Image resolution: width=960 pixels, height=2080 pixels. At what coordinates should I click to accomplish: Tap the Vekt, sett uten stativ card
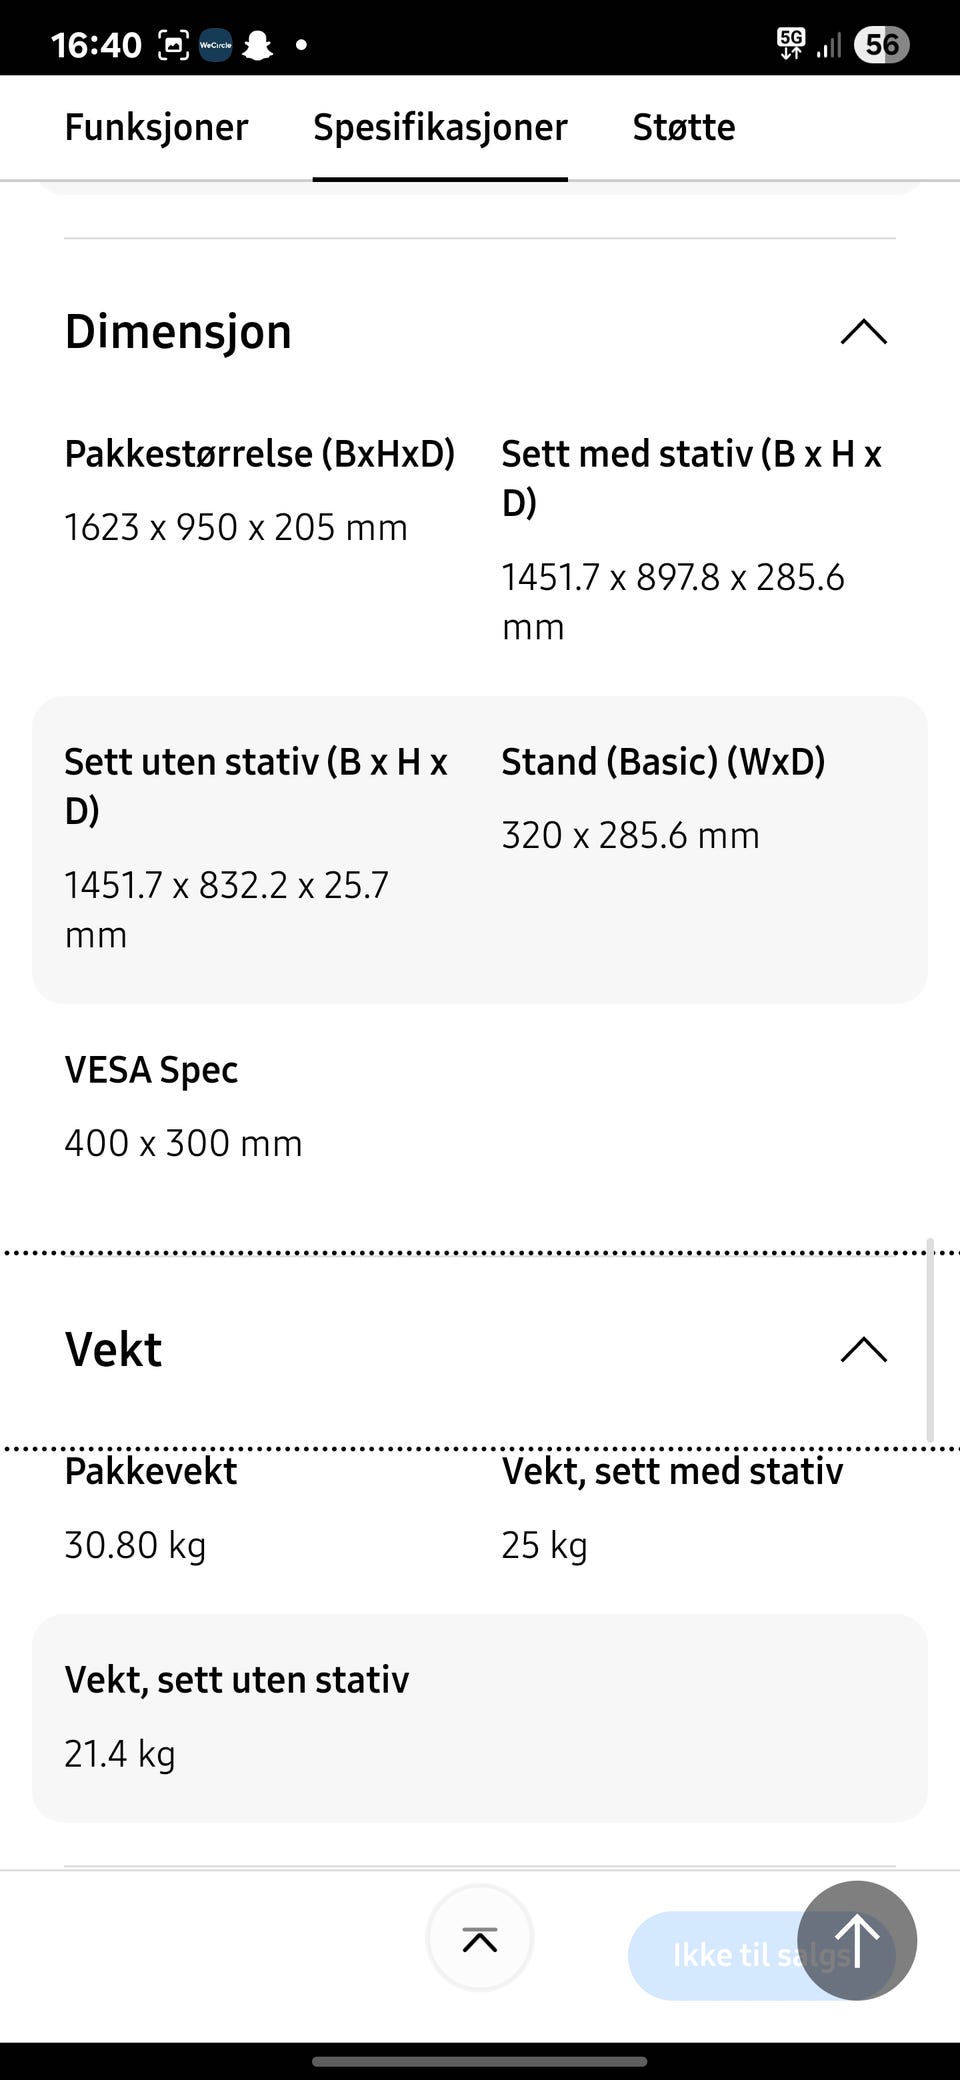(480, 1718)
